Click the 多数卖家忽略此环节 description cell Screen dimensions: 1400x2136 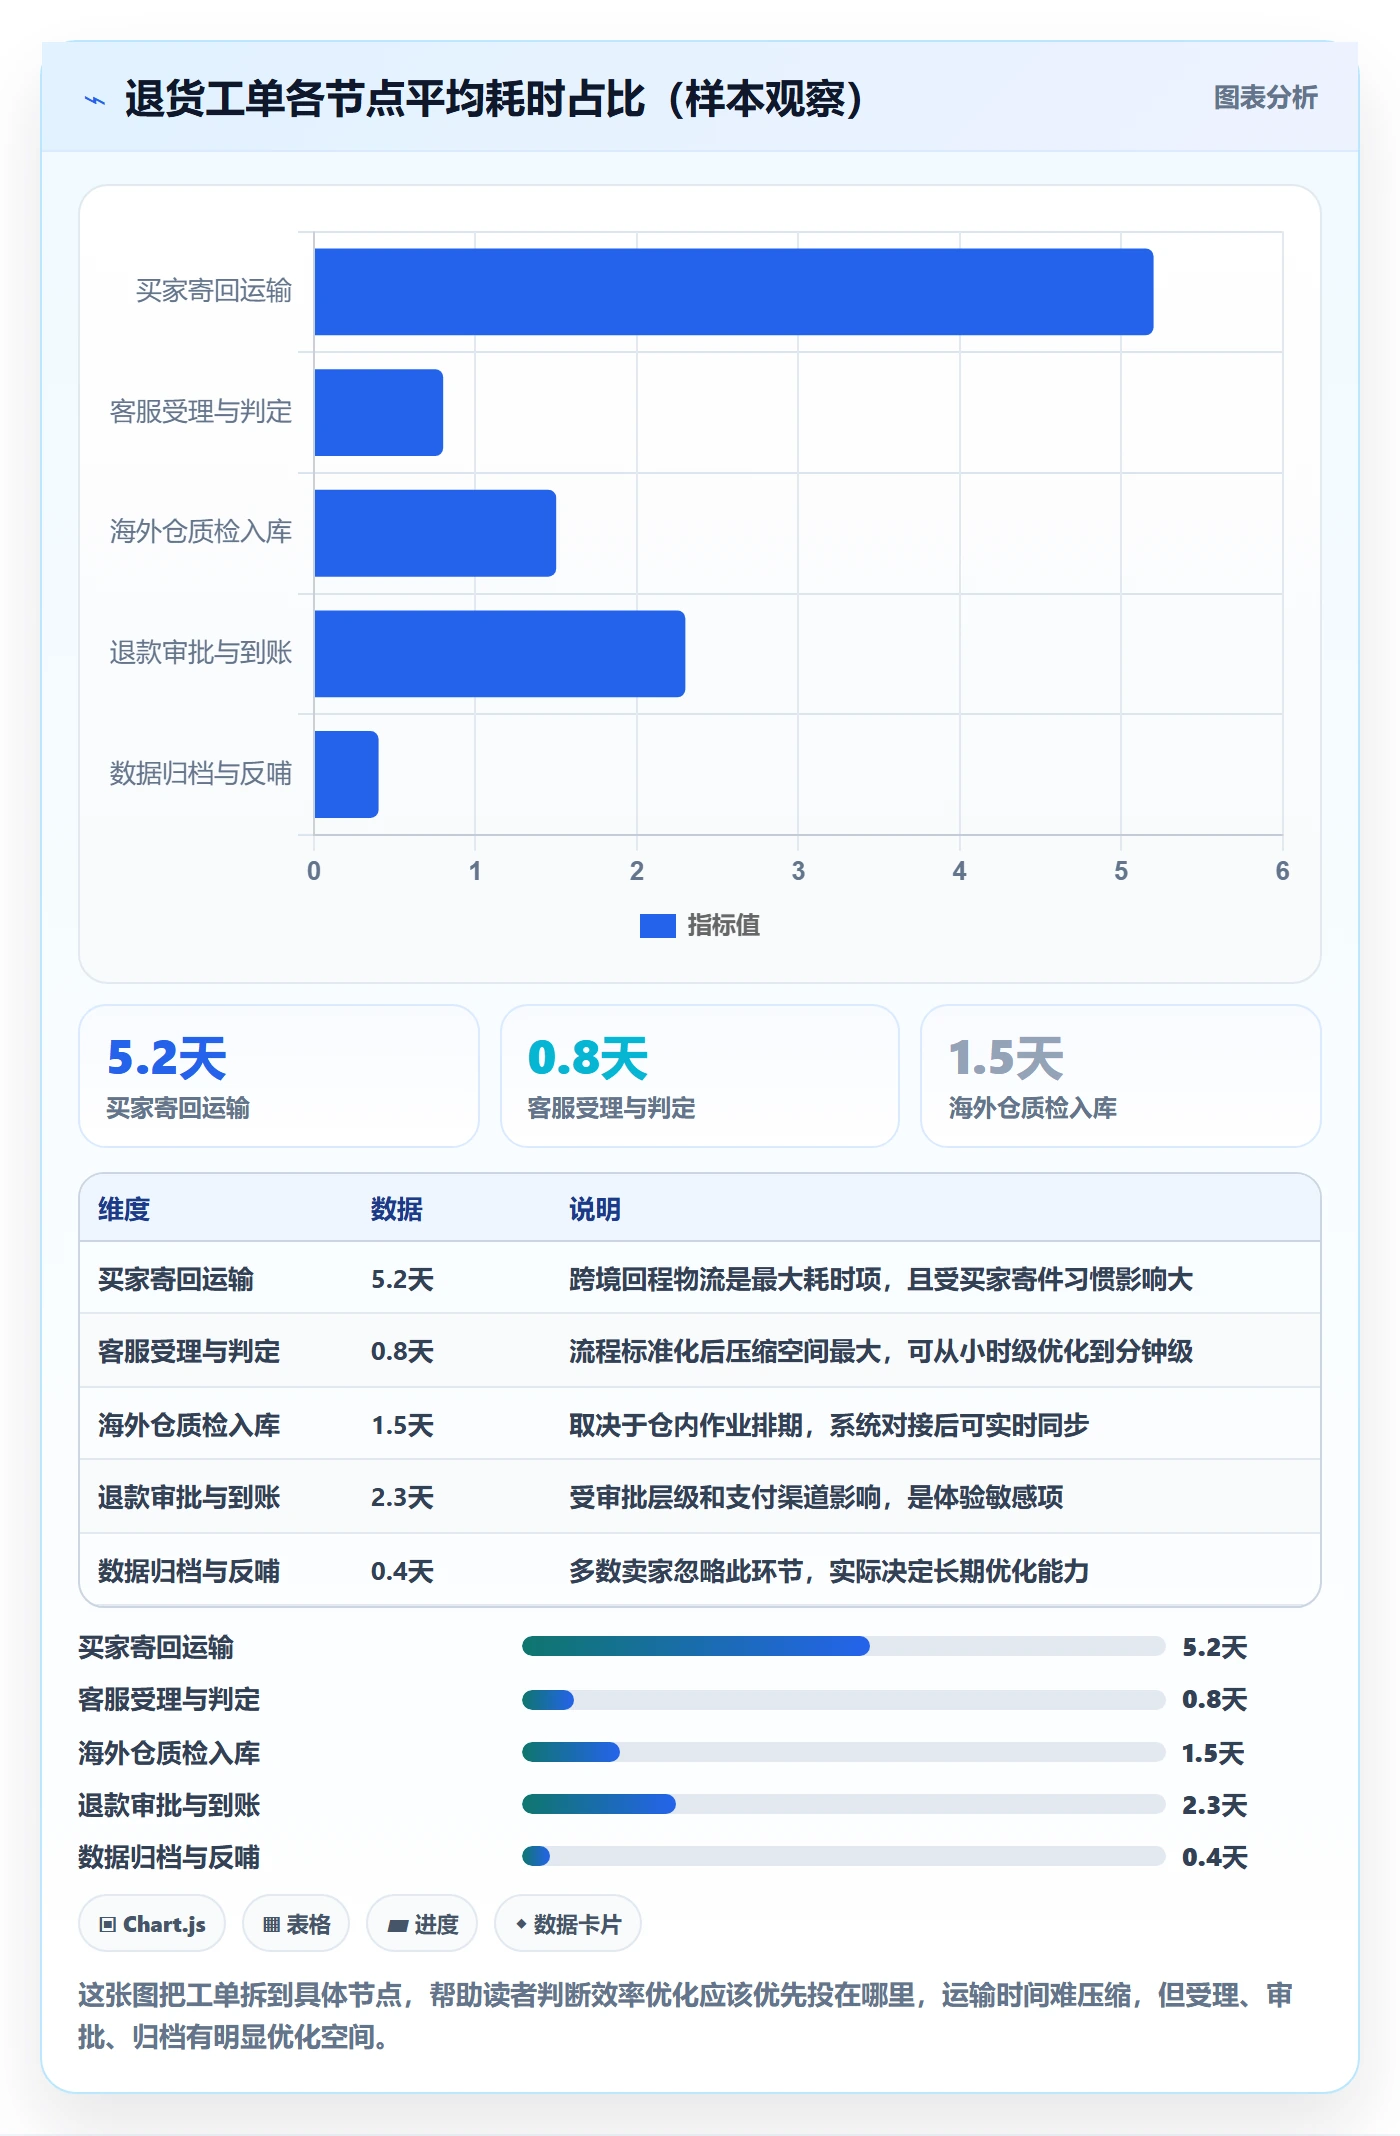tap(829, 1571)
